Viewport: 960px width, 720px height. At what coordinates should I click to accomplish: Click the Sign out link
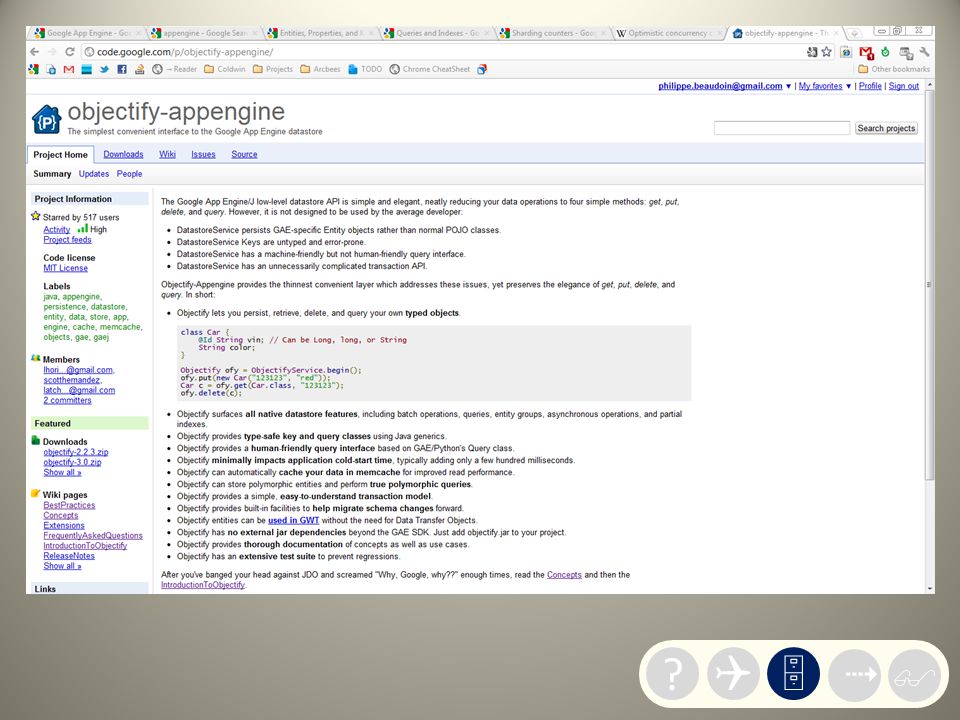coord(904,86)
